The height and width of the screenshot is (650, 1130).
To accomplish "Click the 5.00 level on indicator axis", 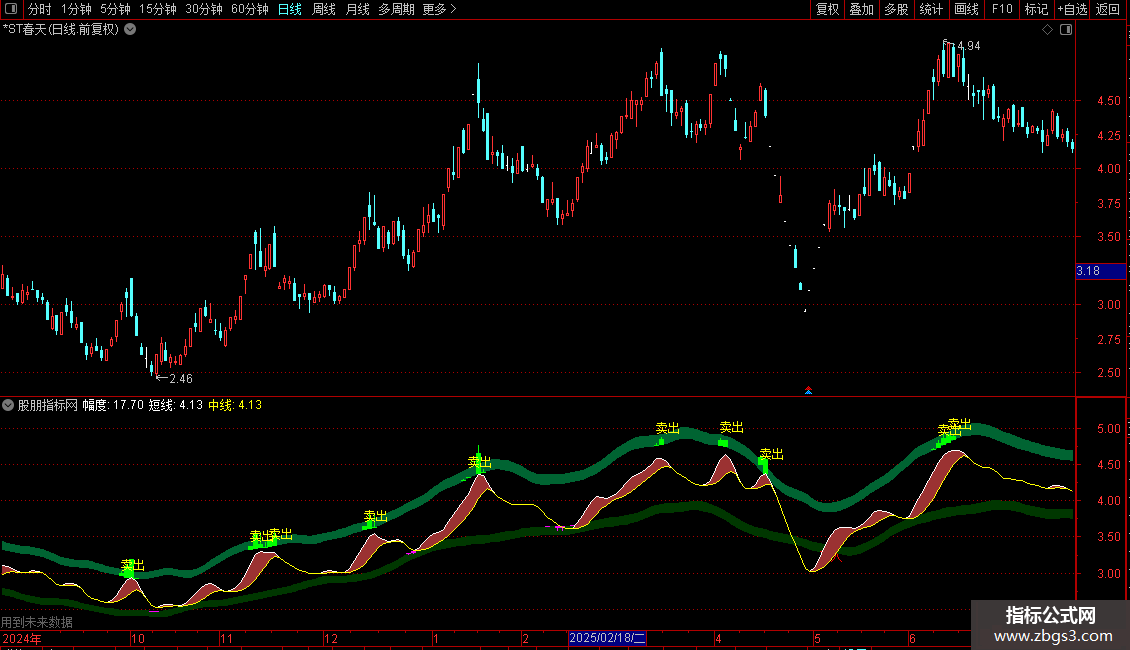I will tap(1109, 429).
